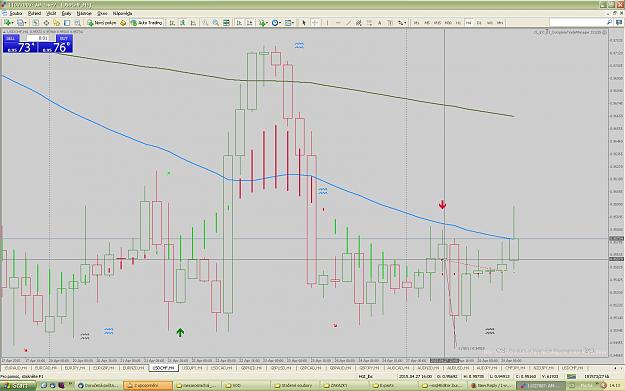
Task: Open the Arrows objects dropdown
Action: pyautogui.click(x=402, y=23)
